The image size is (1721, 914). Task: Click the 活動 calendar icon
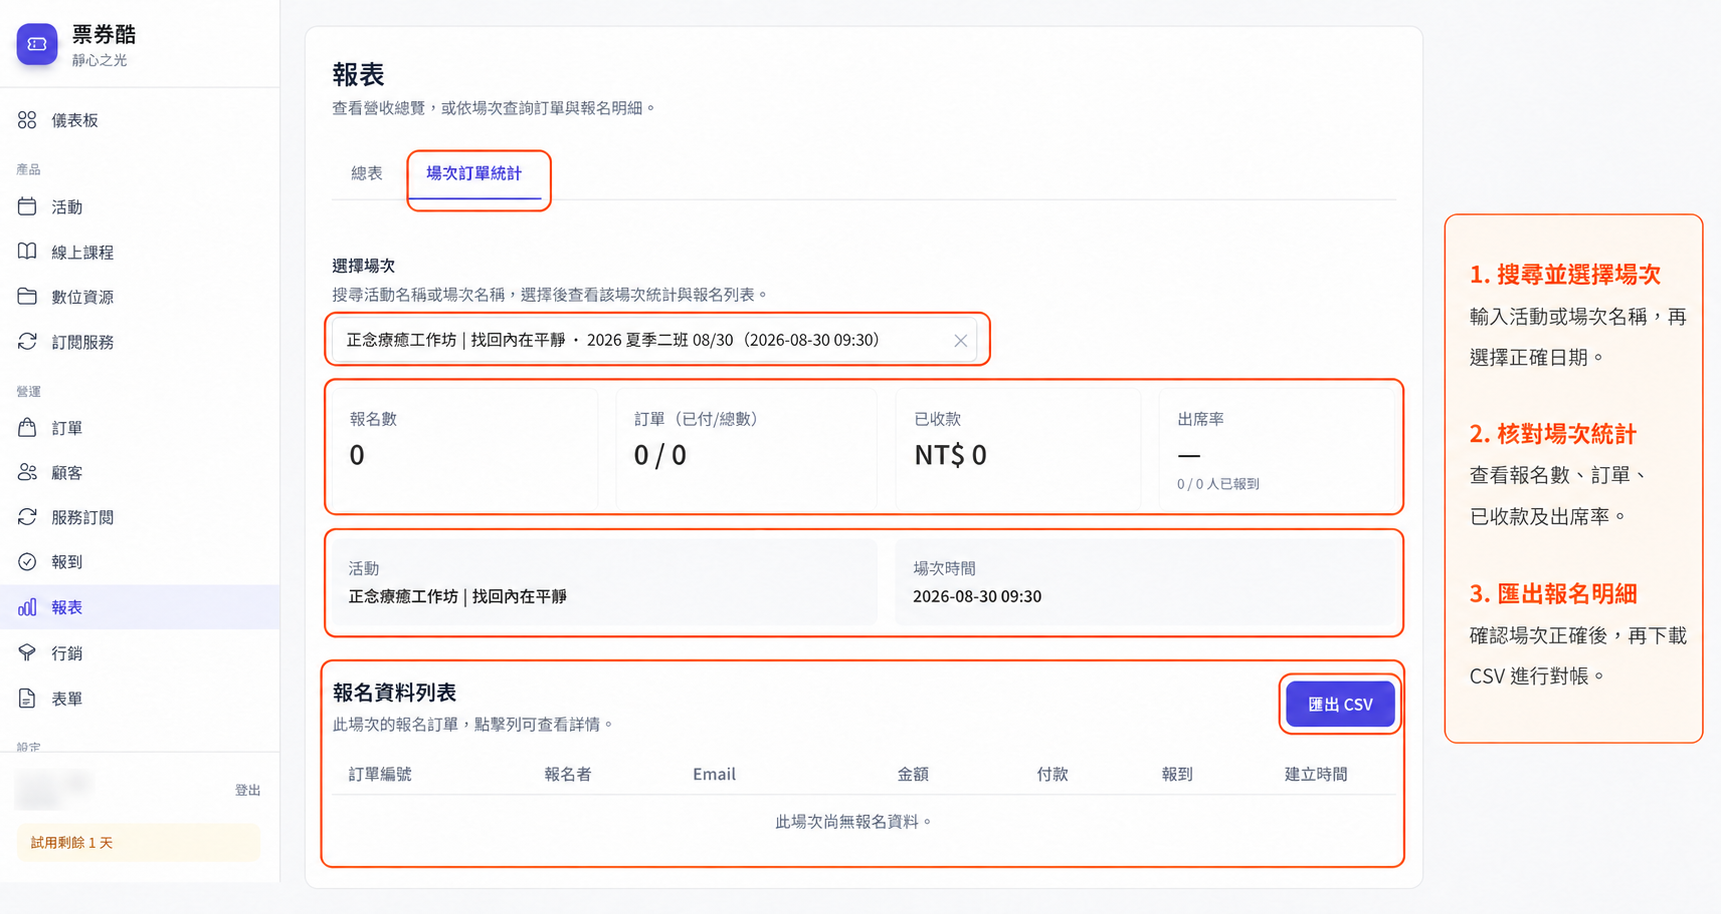(x=27, y=207)
